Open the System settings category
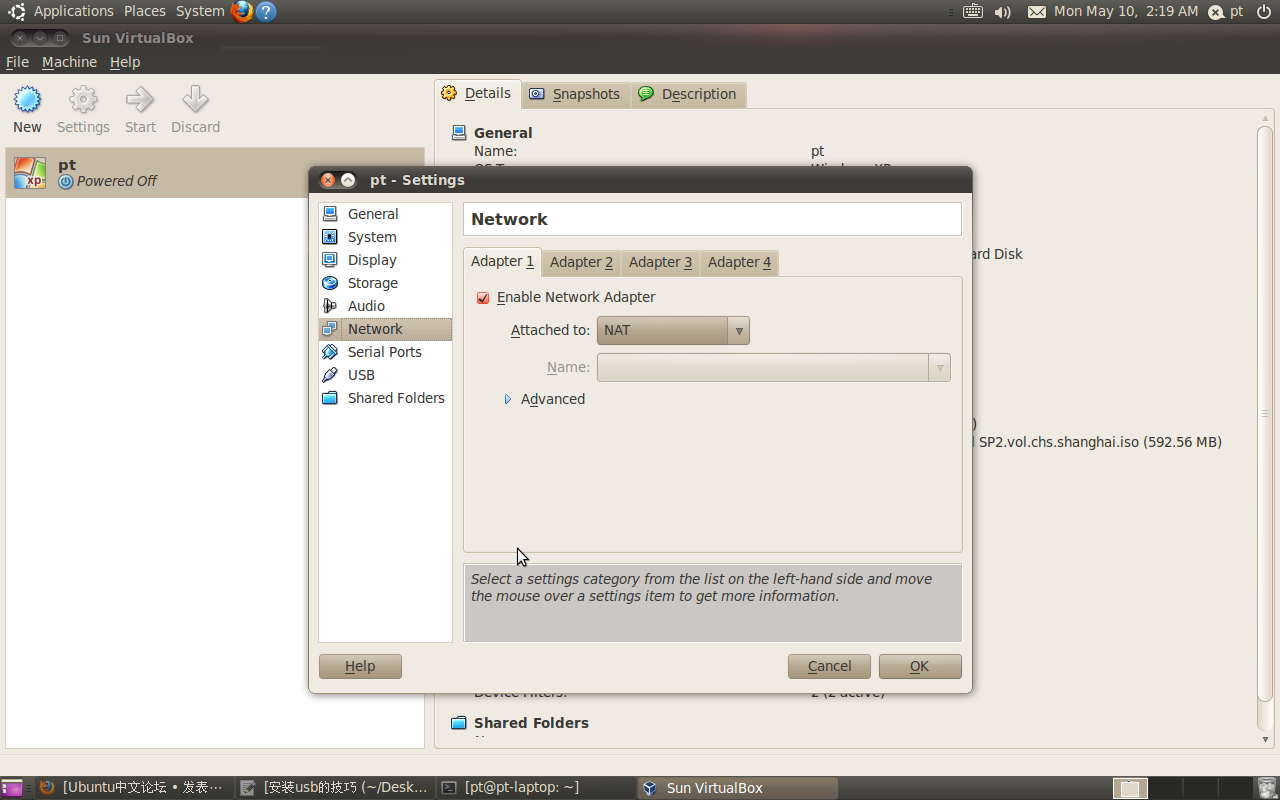The image size is (1280, 800). [385, 237]
